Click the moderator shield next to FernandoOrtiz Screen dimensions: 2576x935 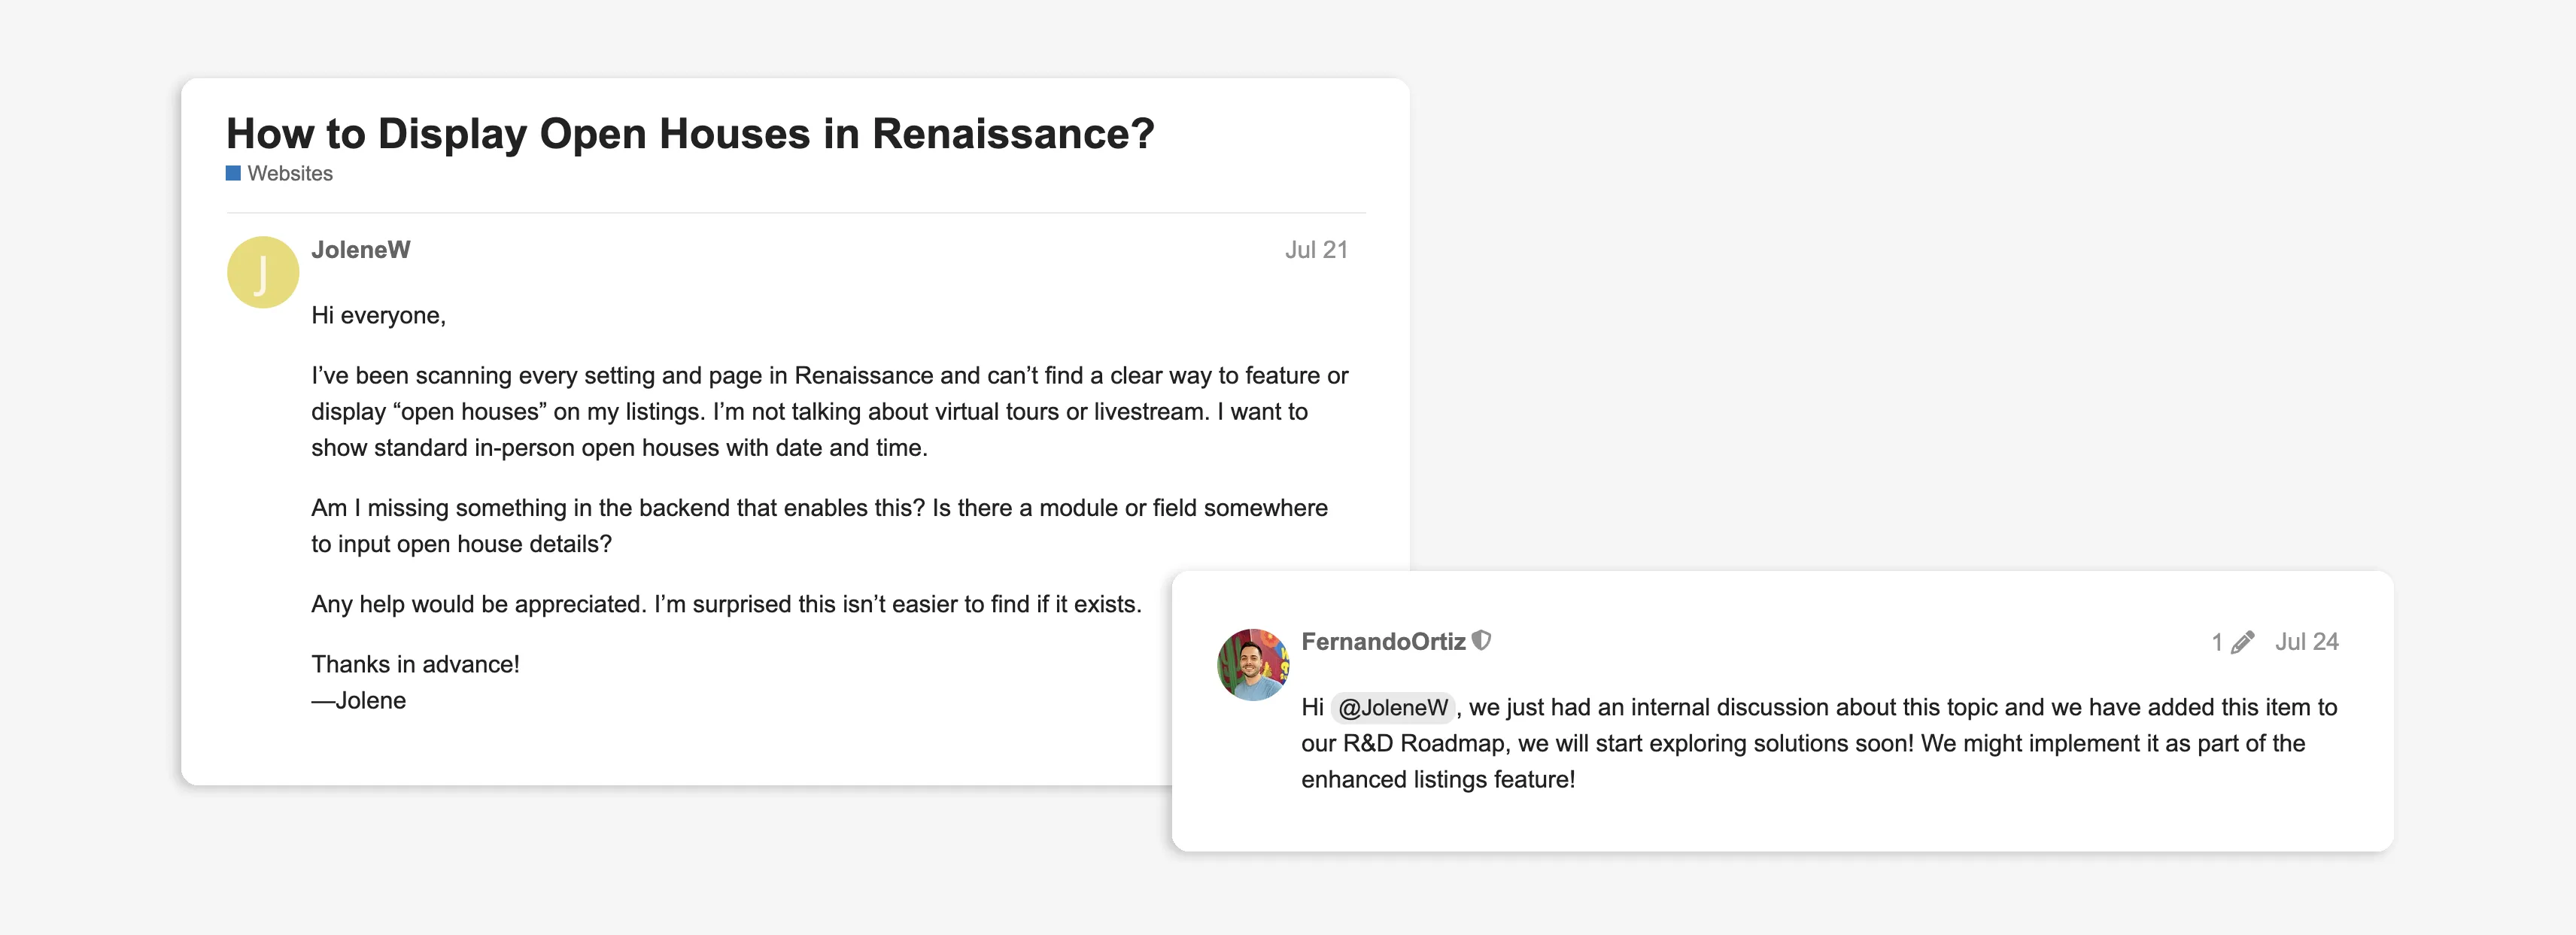pos(1483,642)
